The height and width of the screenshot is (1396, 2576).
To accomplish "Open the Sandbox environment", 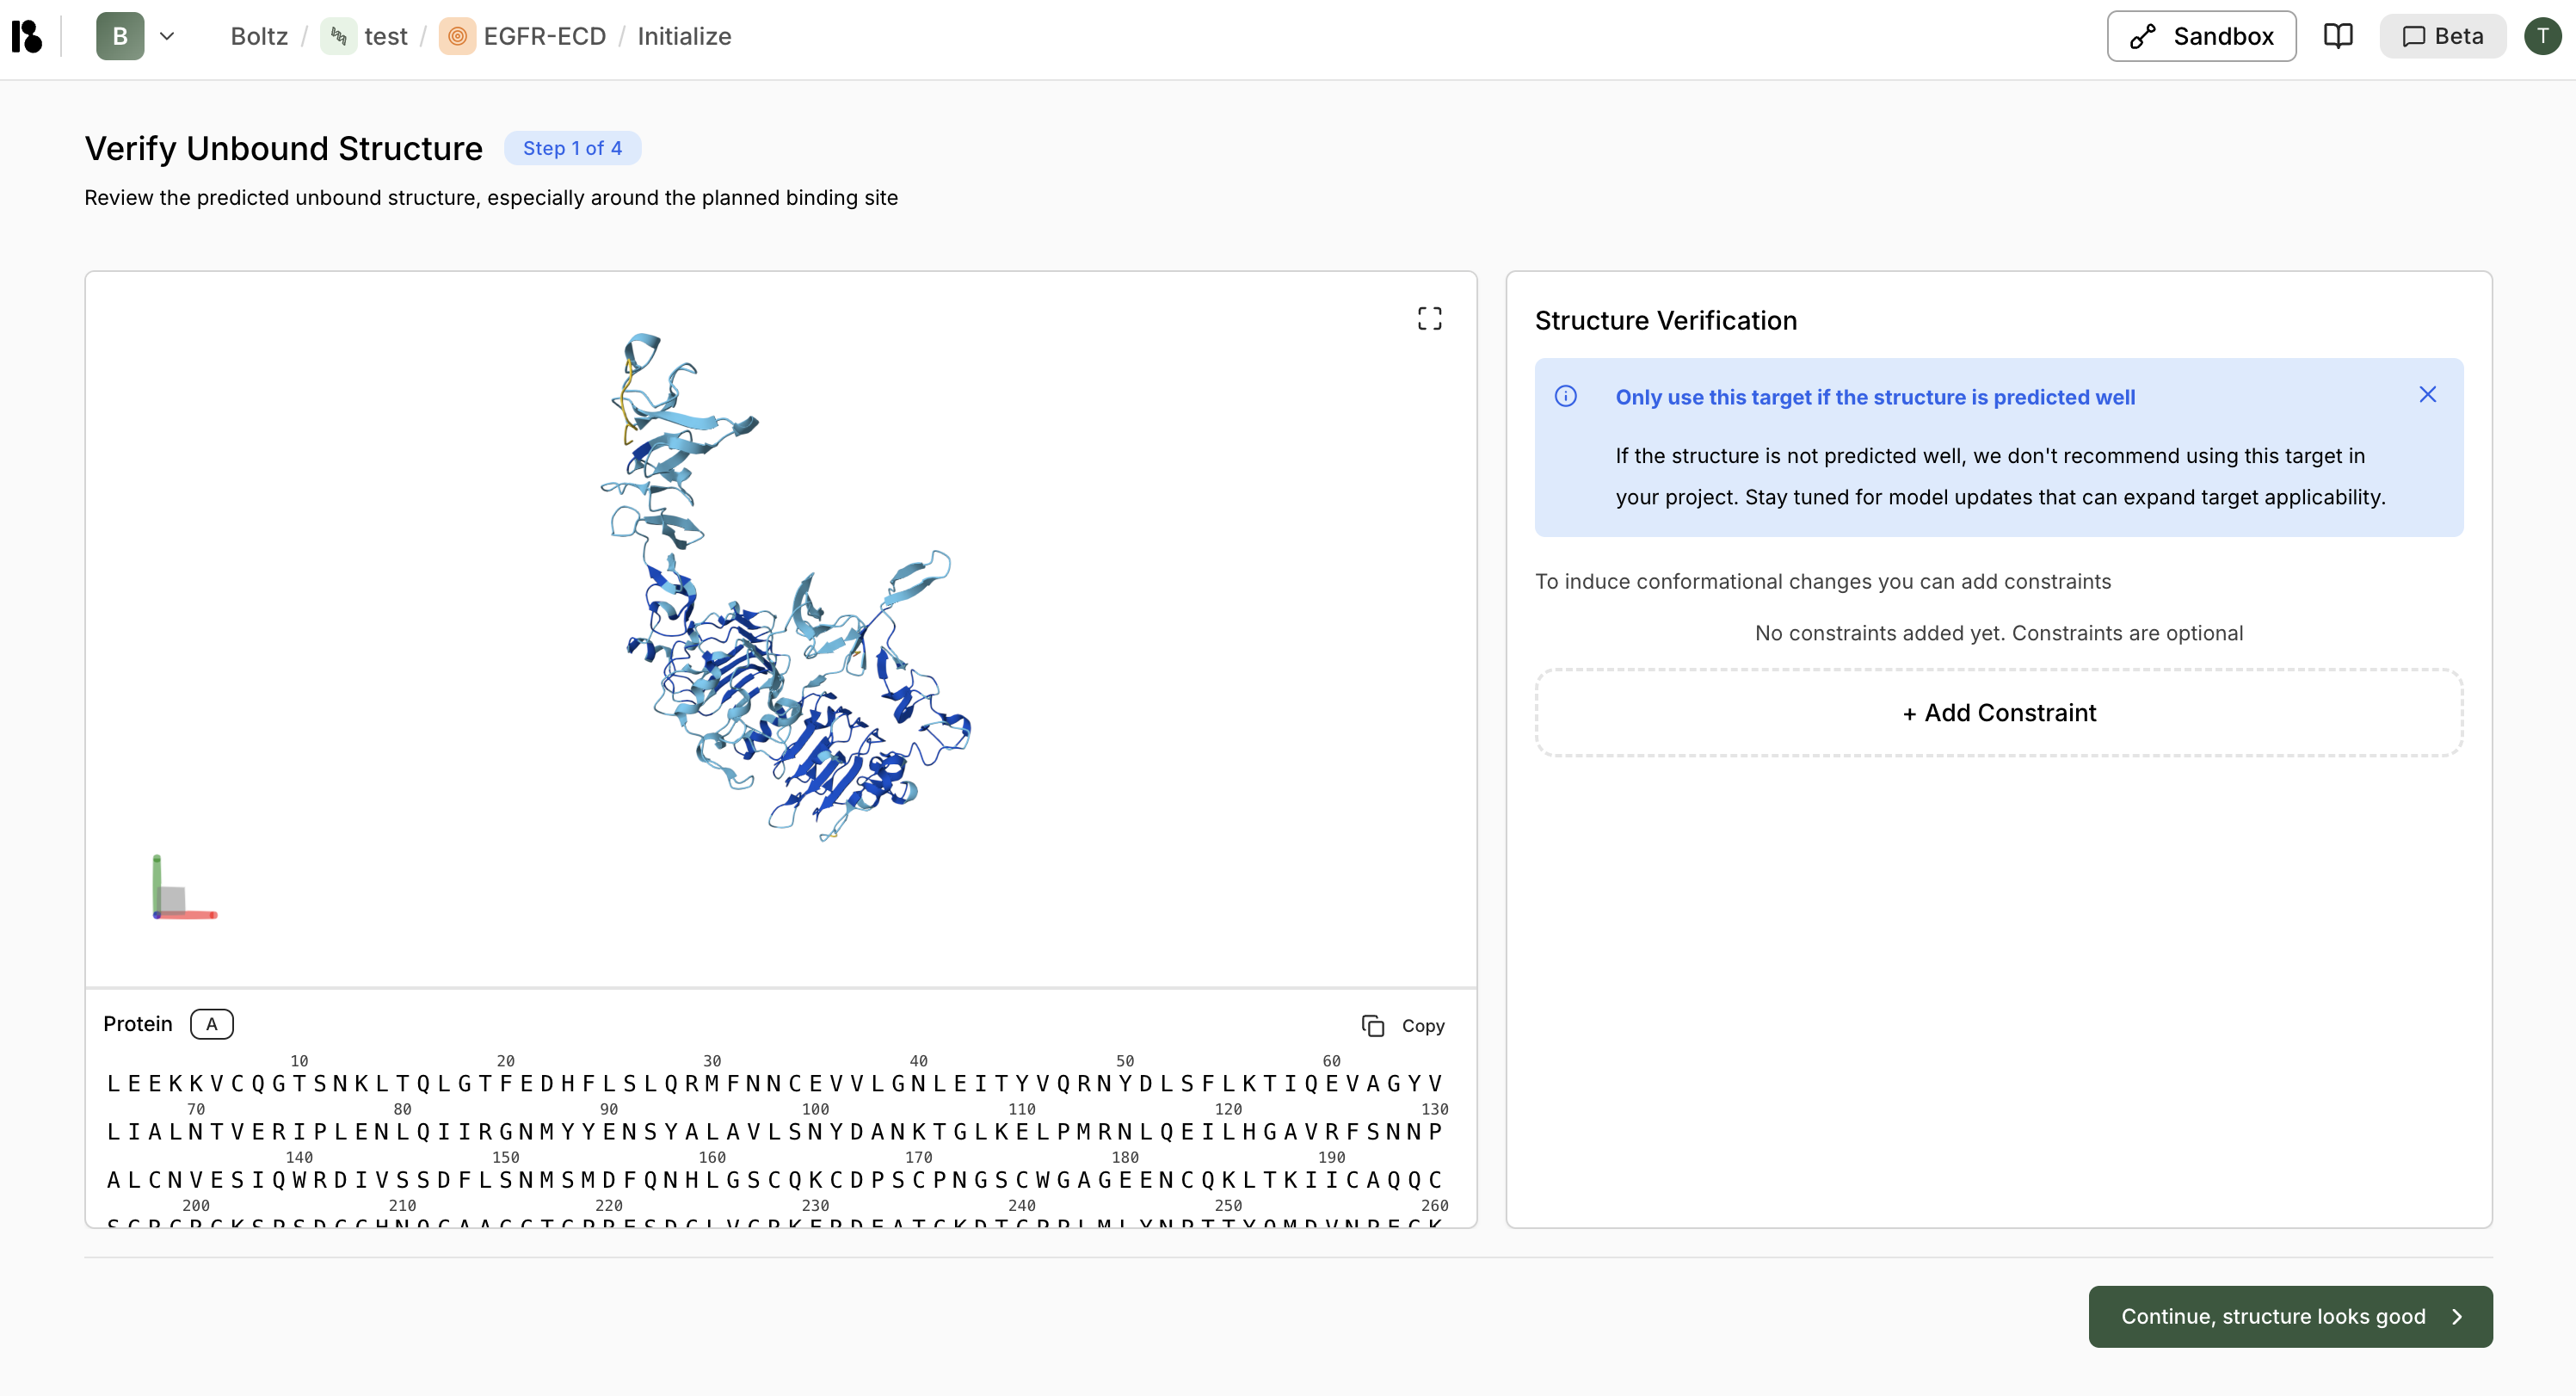I will [2201, 36].
